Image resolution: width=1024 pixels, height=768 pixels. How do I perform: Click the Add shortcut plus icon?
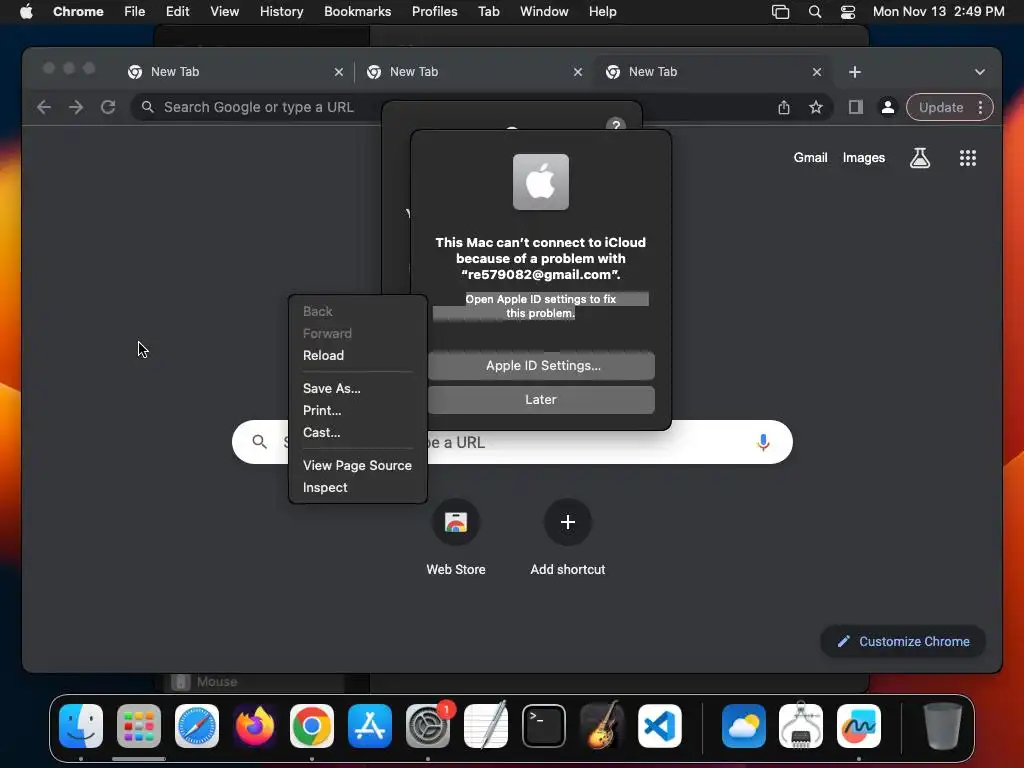click(568, 522)
